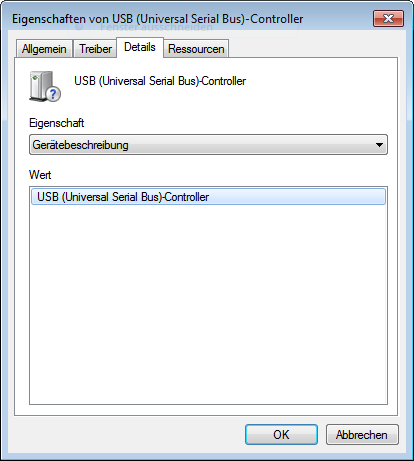
Task: Open the Treiber tab
Action: [x=95, y=49]
